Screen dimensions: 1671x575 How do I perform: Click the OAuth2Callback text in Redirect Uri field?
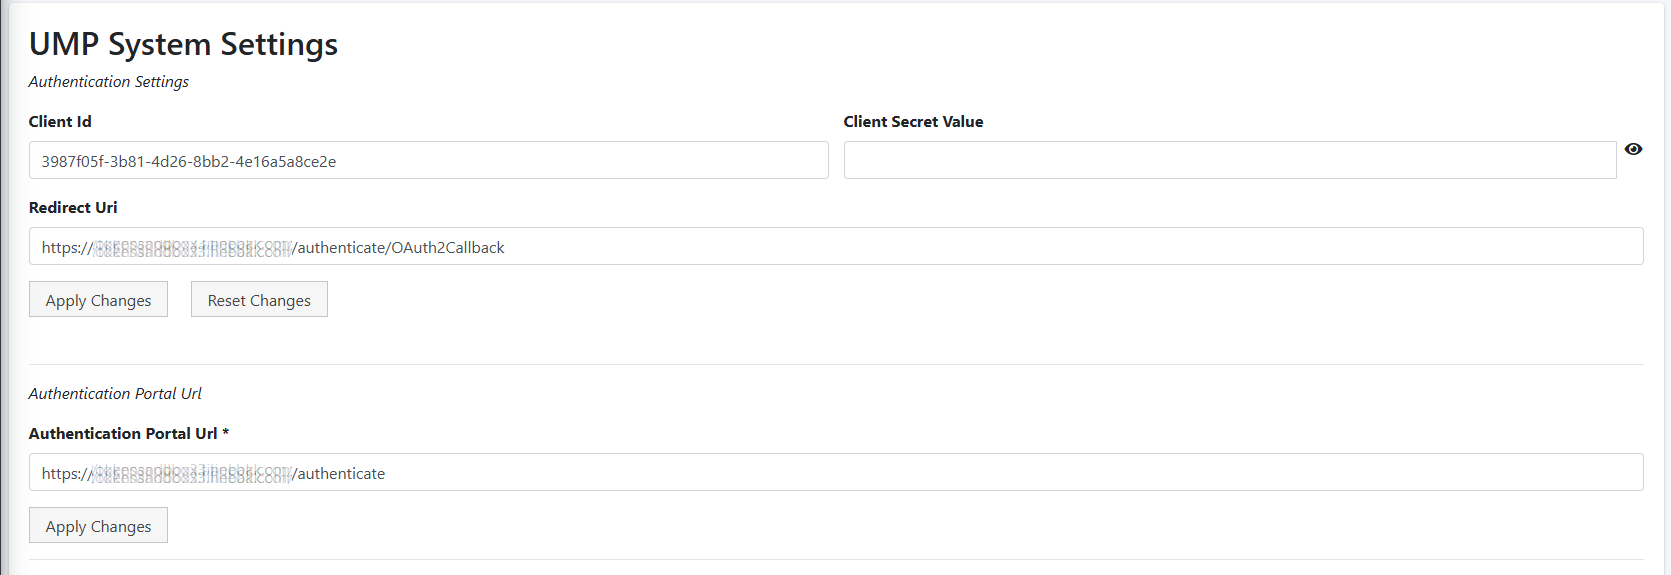448,248
